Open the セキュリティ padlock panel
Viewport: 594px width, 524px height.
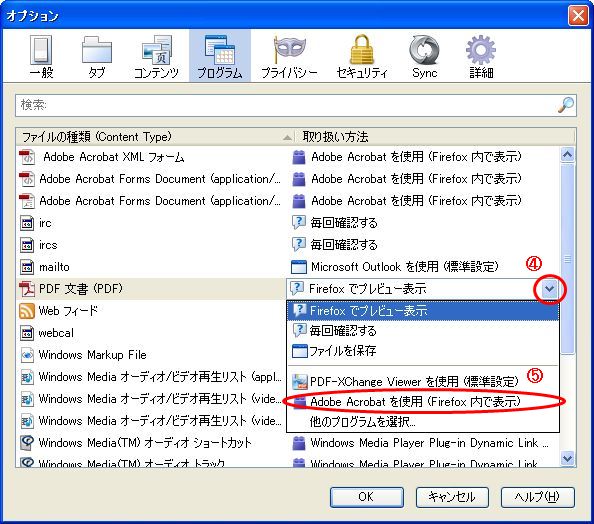[x=362, y=56]
